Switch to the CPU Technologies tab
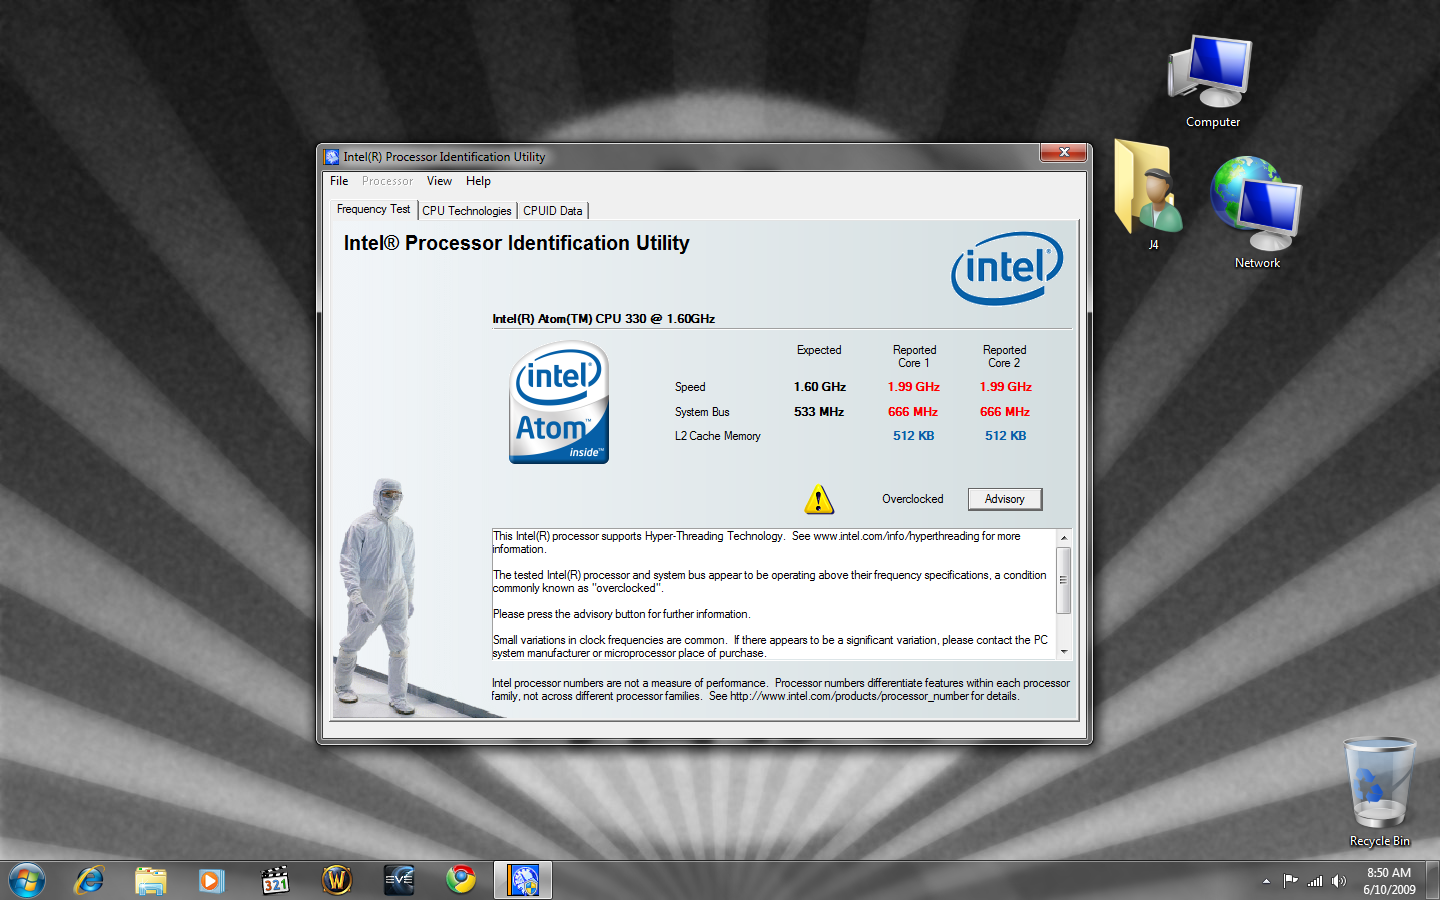This screenshot has height=900, width=1440. [x=466, y=211]
